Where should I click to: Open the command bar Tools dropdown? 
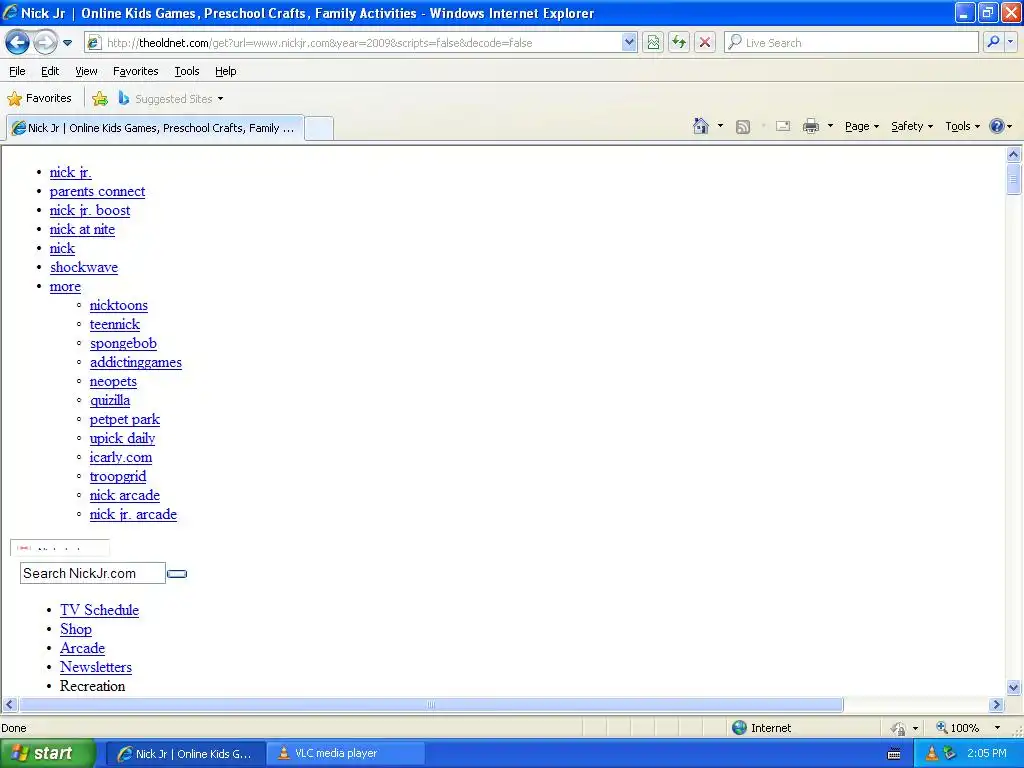[963, 127]
